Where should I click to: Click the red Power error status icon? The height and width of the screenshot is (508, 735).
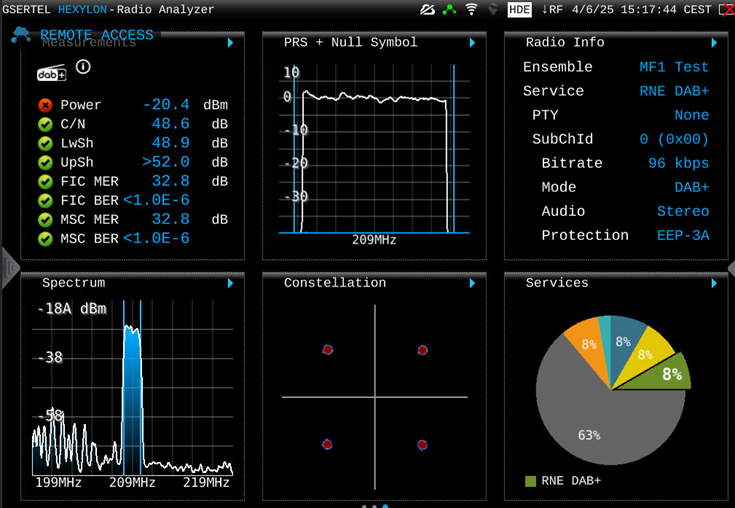click(45, 105)
